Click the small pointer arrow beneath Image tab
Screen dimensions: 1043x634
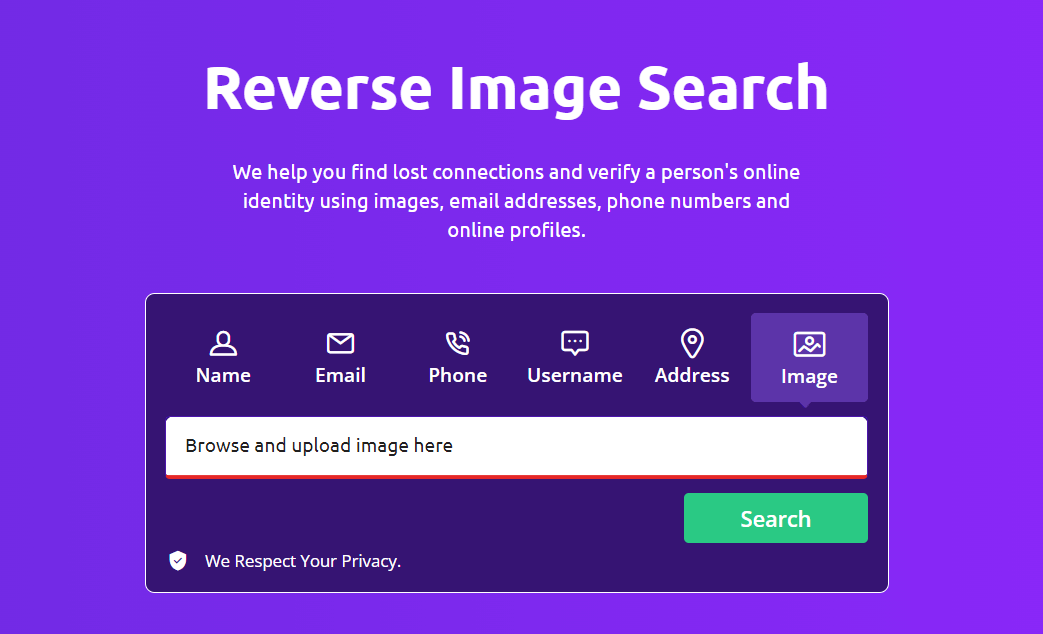coord(805,405)
